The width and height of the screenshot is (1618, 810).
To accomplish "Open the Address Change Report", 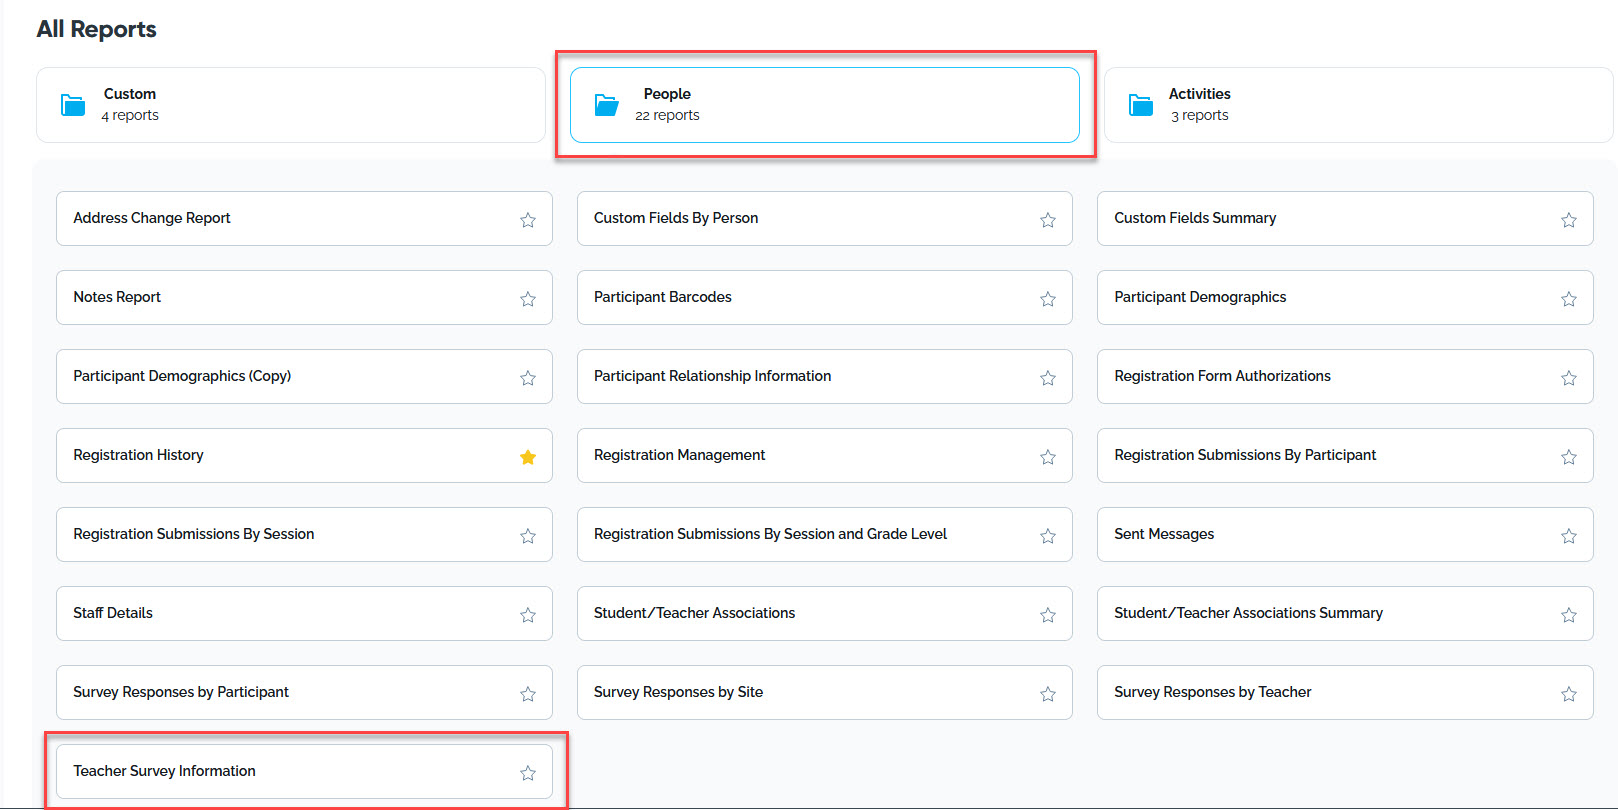I will click(x=304, y=218).
